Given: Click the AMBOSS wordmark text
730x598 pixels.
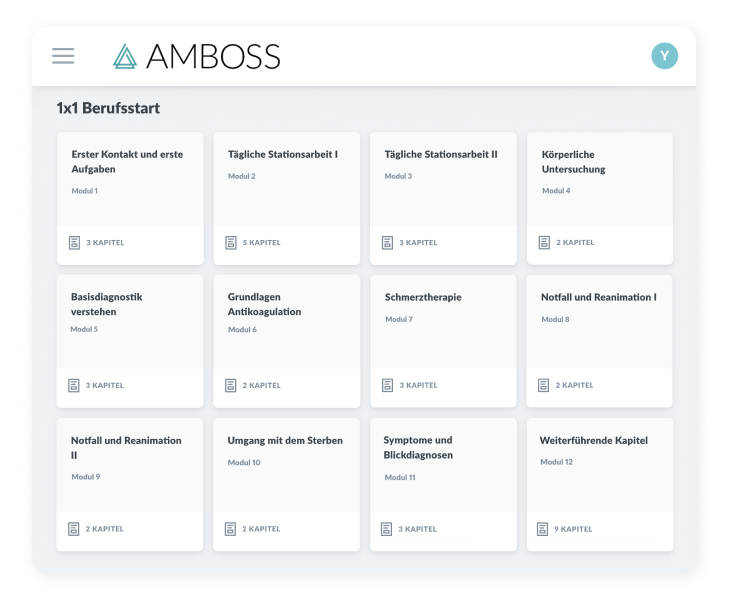Looking at the screenshot, I should click(x=213, y=56).
